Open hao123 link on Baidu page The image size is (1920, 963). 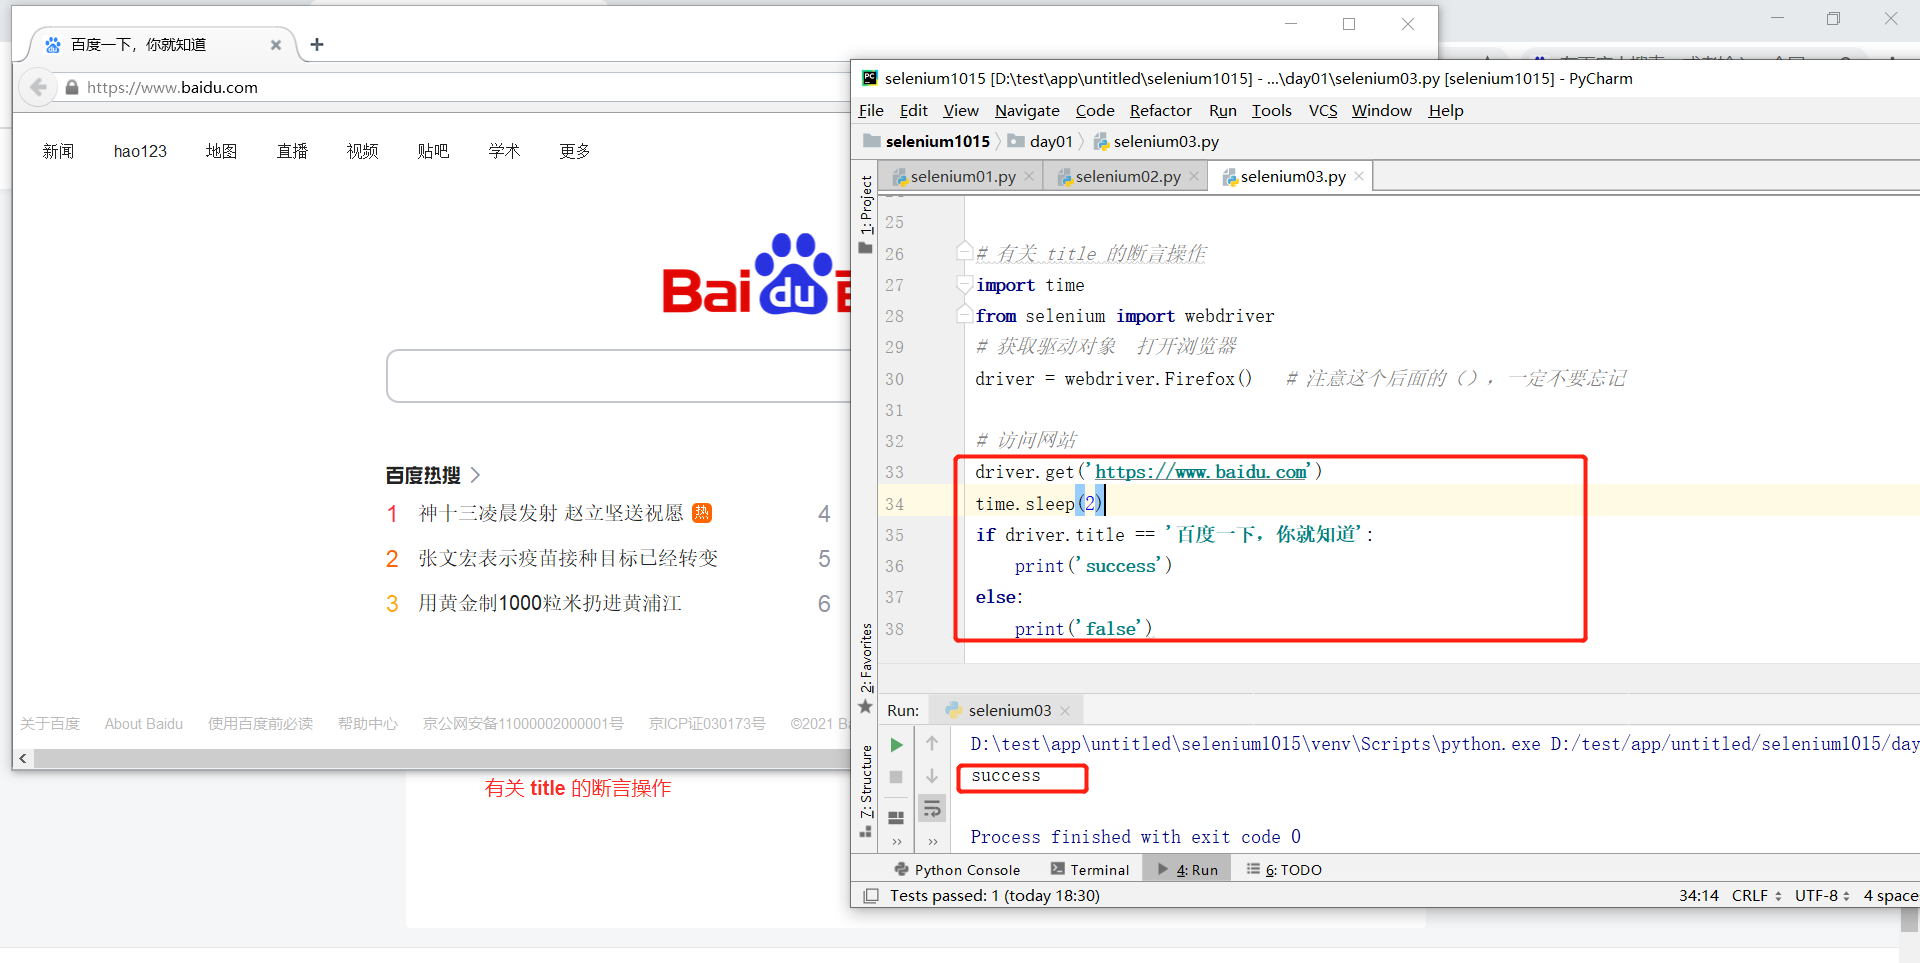(140, 151)
